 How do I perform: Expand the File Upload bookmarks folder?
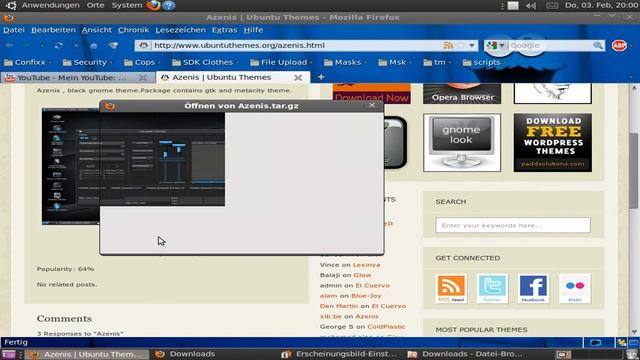click(281, 62)
